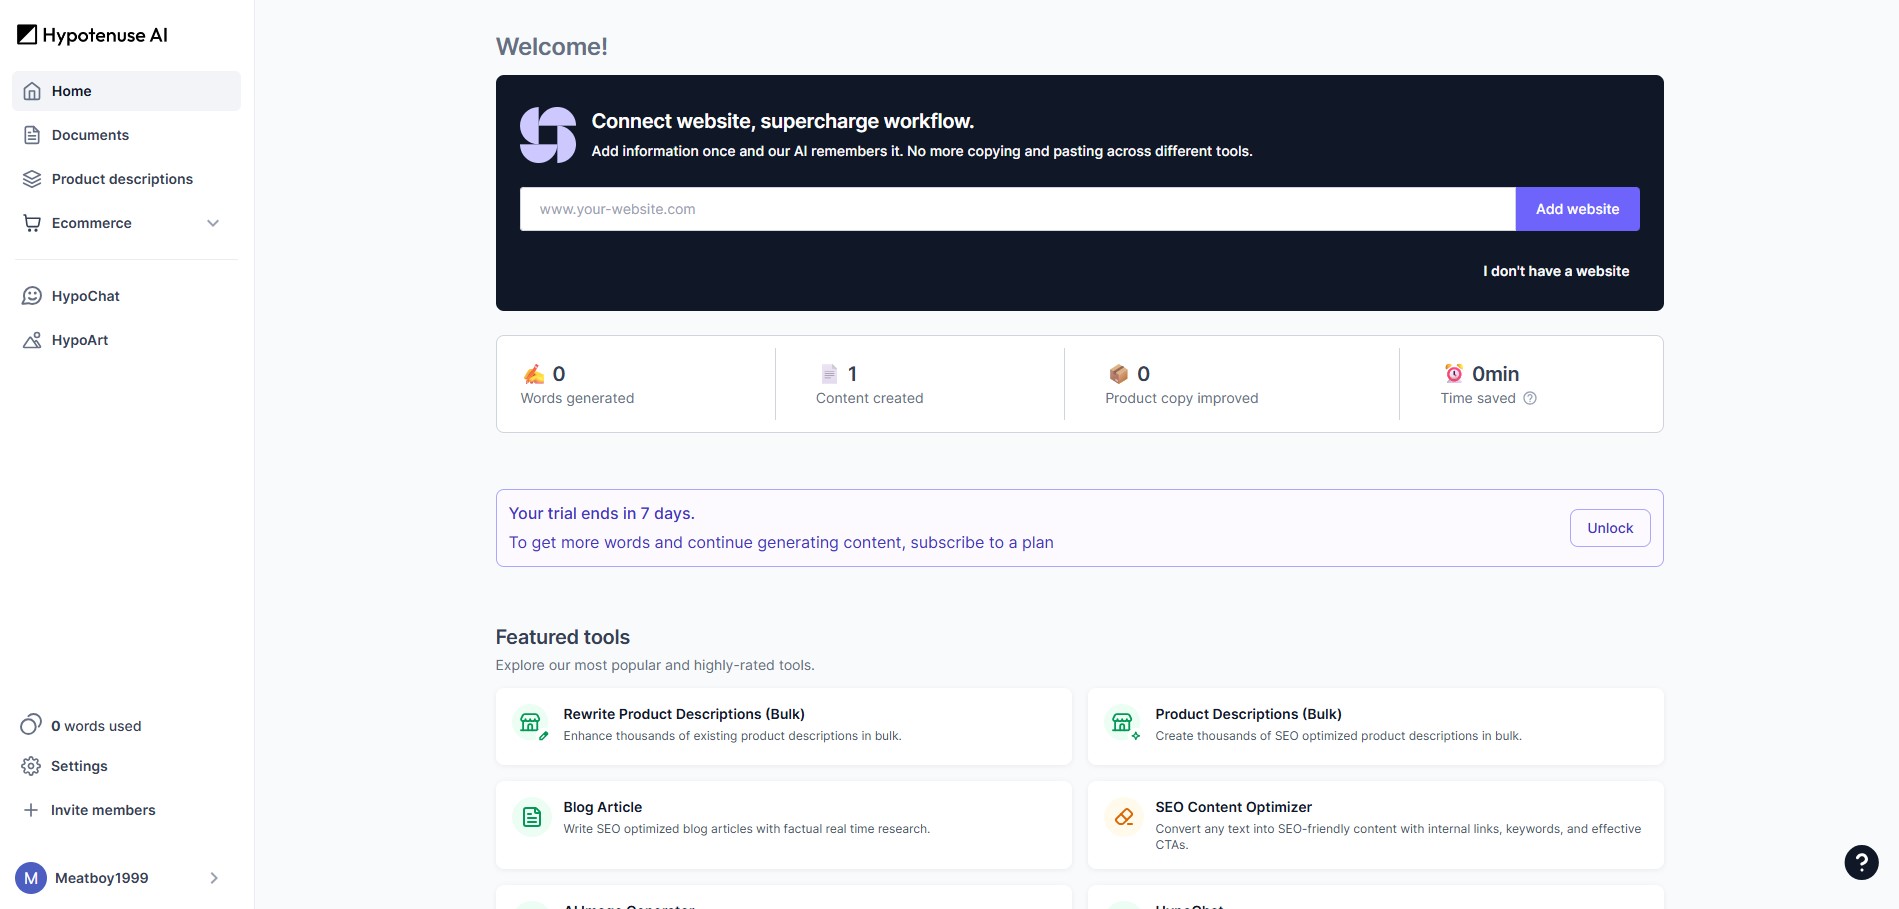Image resolution: width=1899 pixels, height=909 pixels.
Task: Select Invite members in the sidebar
Action: click(x=103, y=810)
